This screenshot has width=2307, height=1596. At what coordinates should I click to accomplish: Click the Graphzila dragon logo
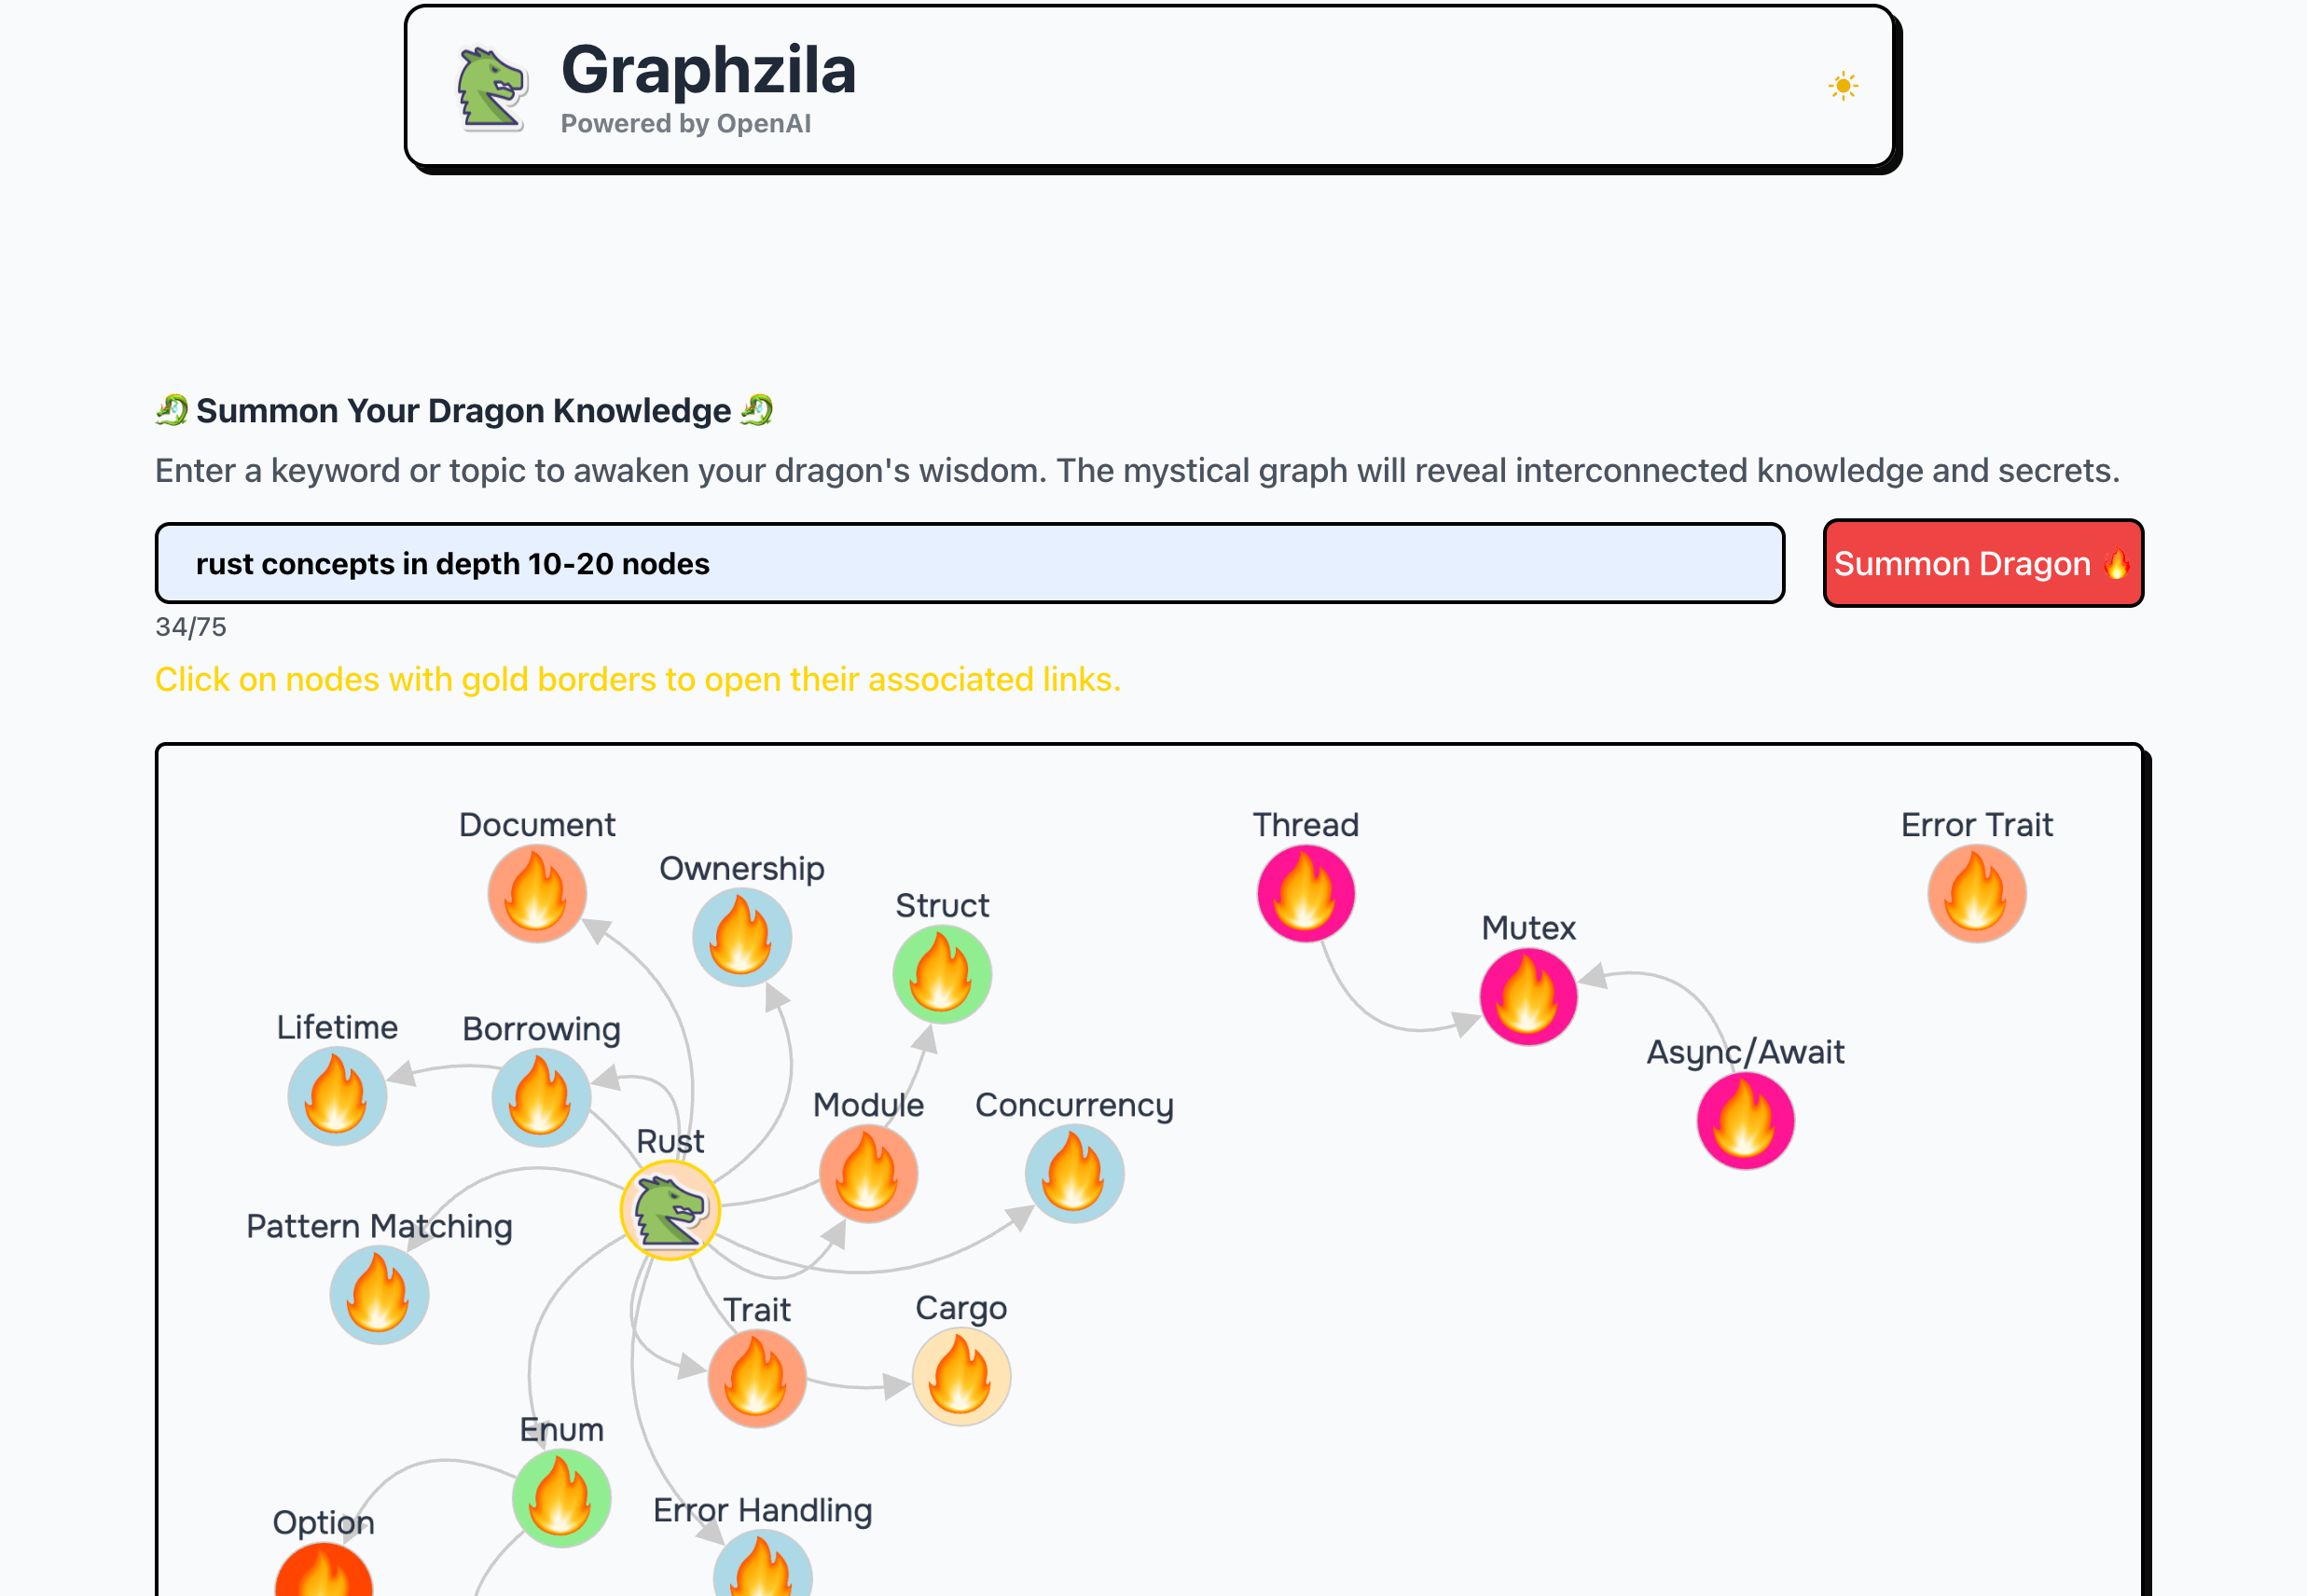(x=490, y=89)
